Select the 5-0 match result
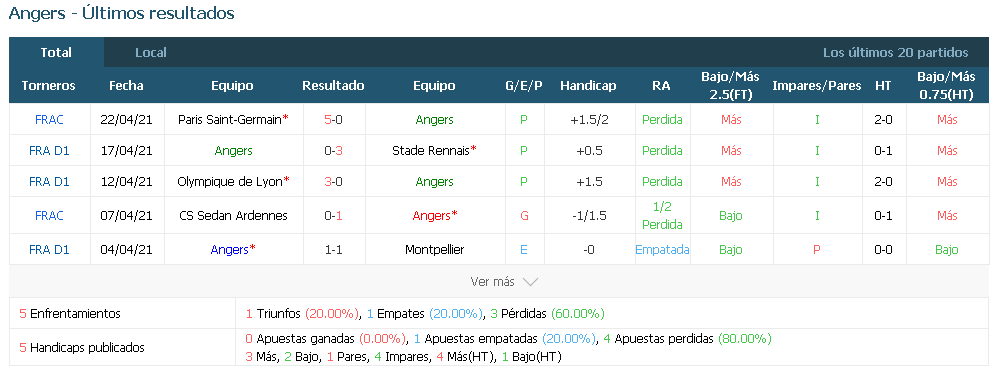Image resolution: width=993 pixels, height=381 pixels. pyautogui.click(x=334, y=120)
